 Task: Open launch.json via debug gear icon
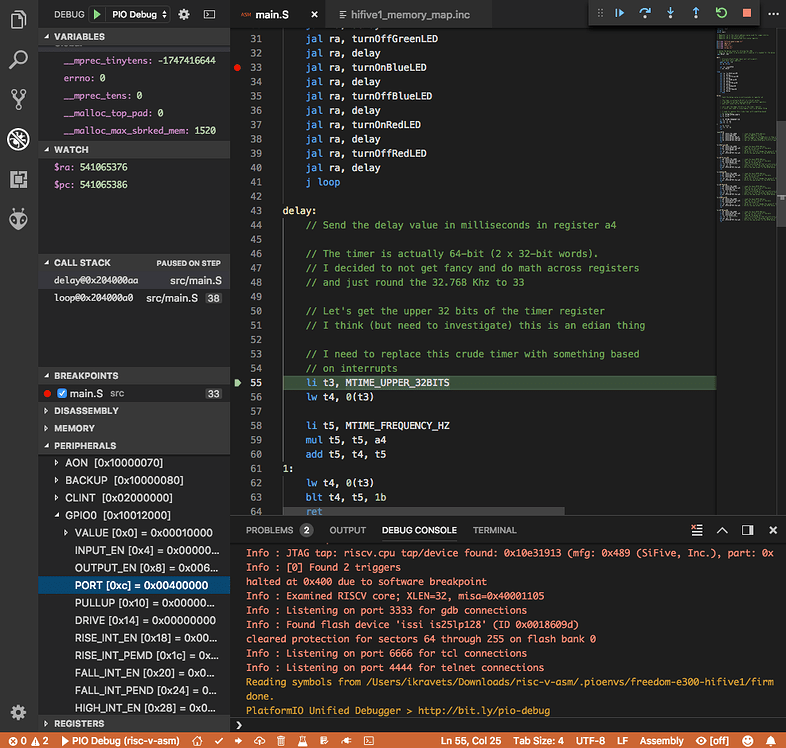point(184,15)
